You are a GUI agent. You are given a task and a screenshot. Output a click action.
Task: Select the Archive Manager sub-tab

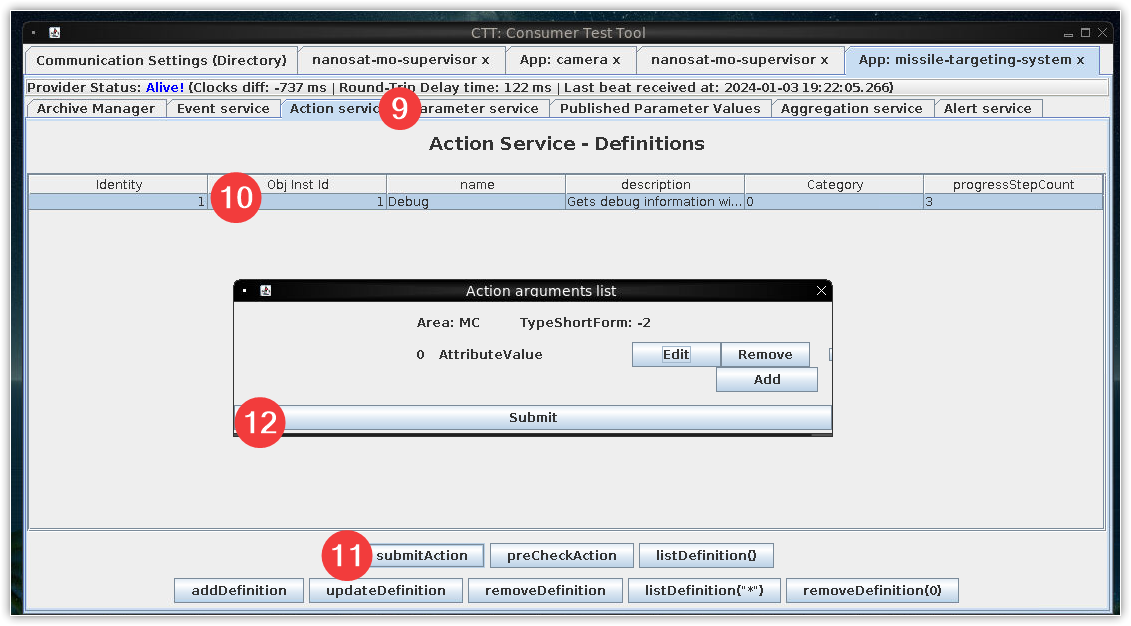point(96,108)
